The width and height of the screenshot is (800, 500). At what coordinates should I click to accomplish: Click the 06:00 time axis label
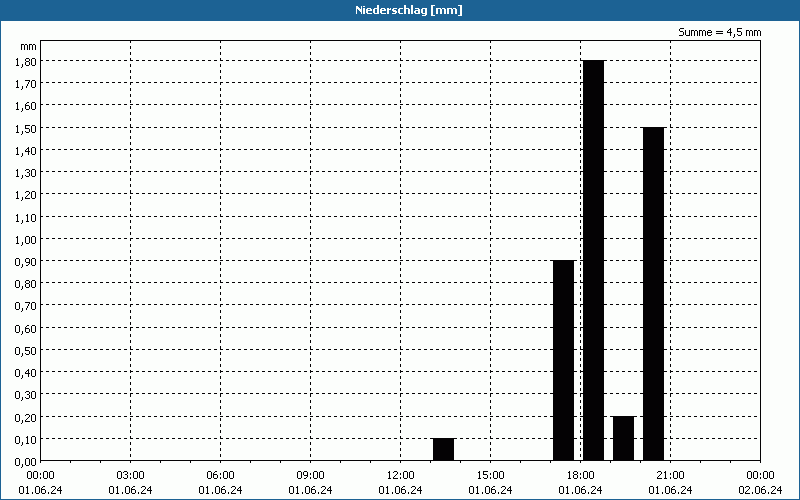[220, 476]
